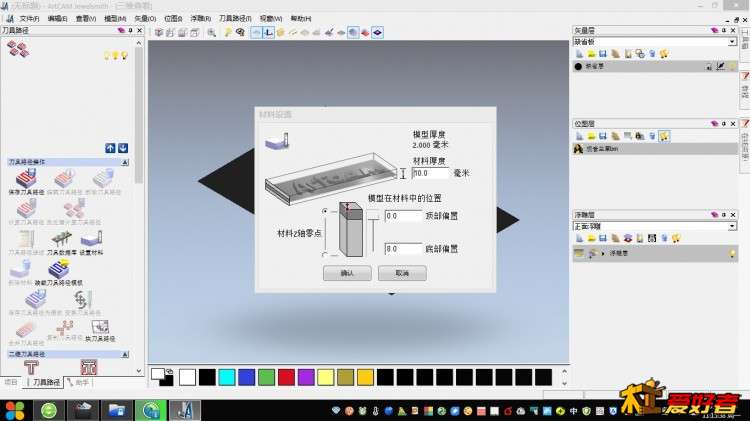Select the red color swatch
This screenshot has width=750, height=421.
286,377
